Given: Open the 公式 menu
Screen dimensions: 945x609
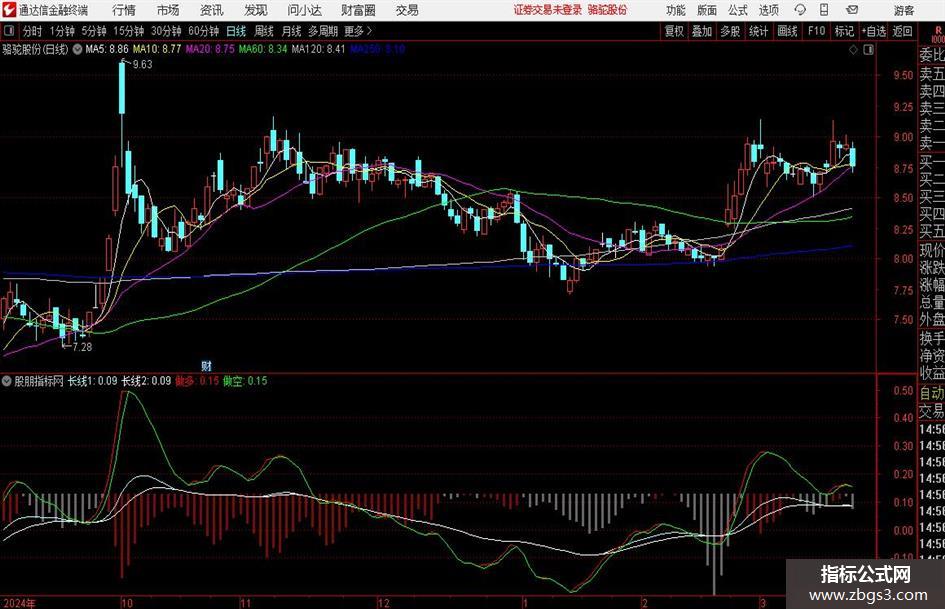Looking at the screenshot, I should coord(738,10).
